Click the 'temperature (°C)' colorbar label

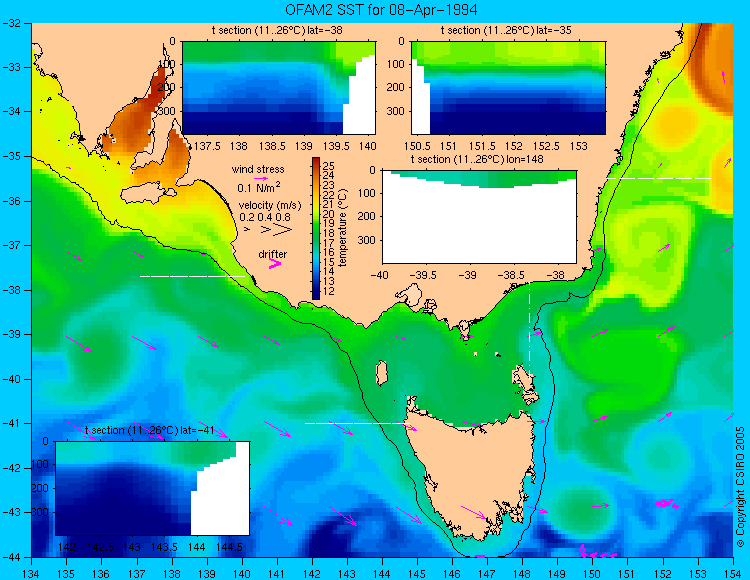342,228
